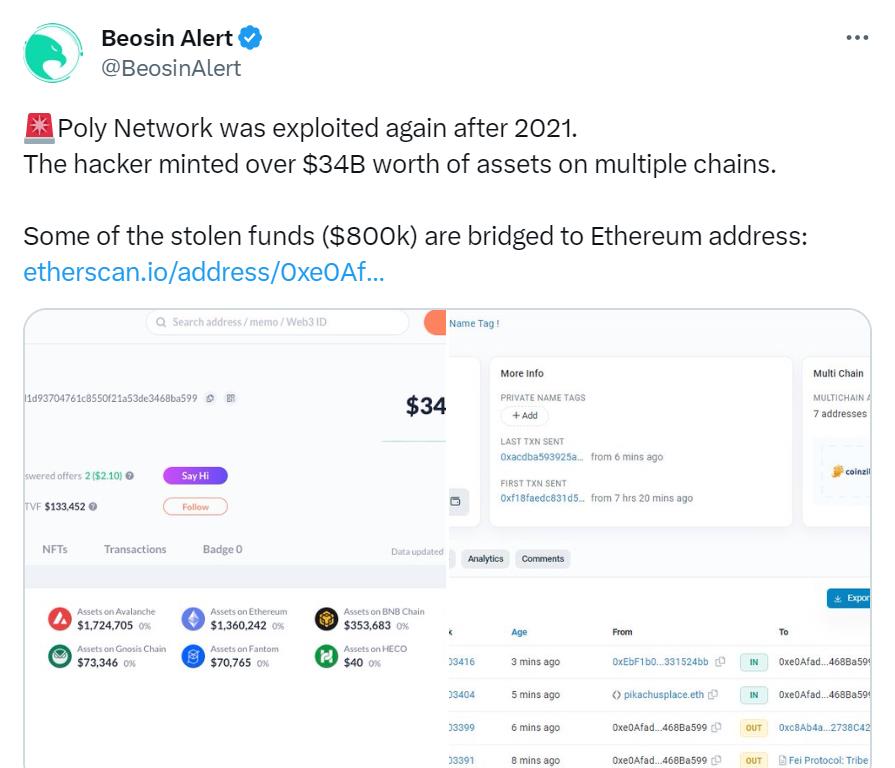The width and height of the screenshot is (895, 768).
Task: Open the Transactions tab
Action: click(135, 549)
